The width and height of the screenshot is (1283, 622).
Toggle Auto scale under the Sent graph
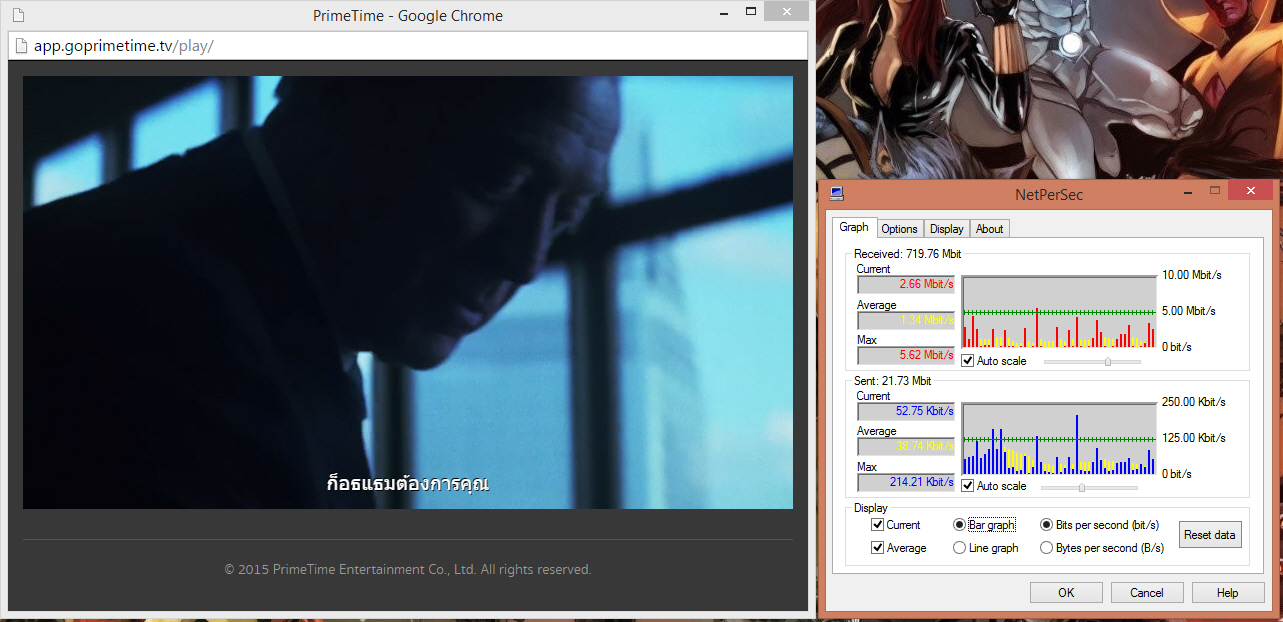click(994, 486)
